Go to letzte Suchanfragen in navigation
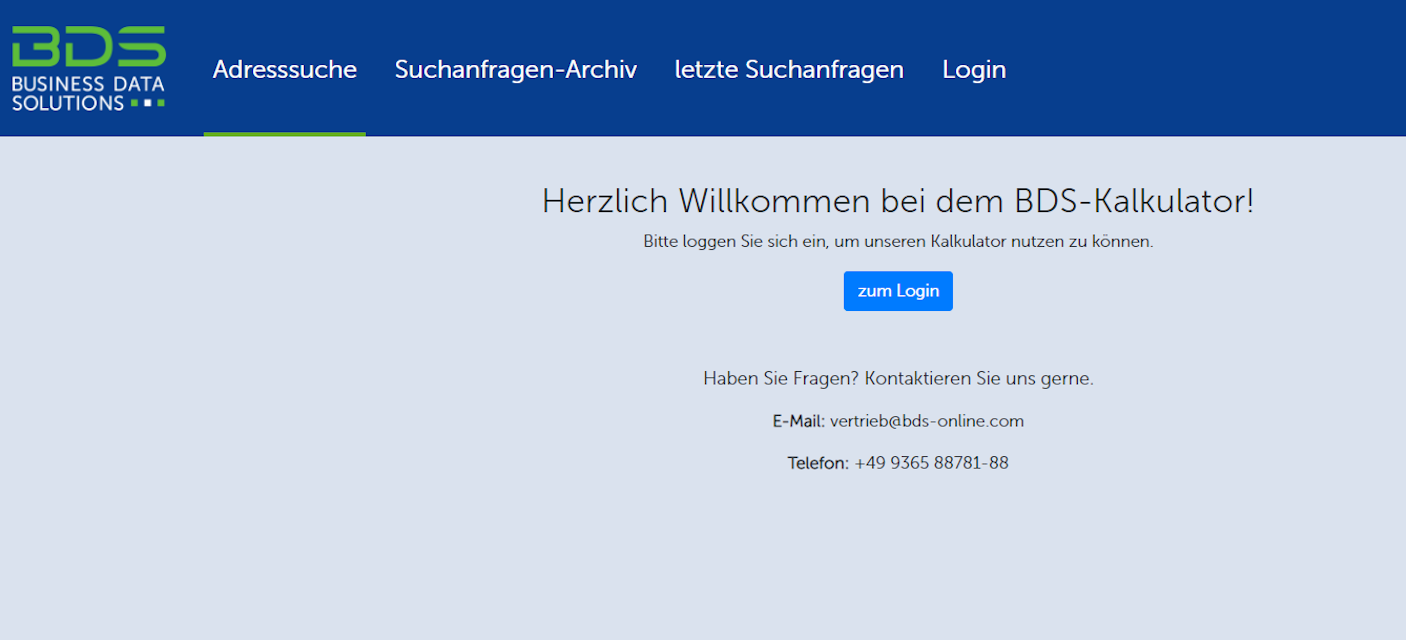 tap(789, 70)
